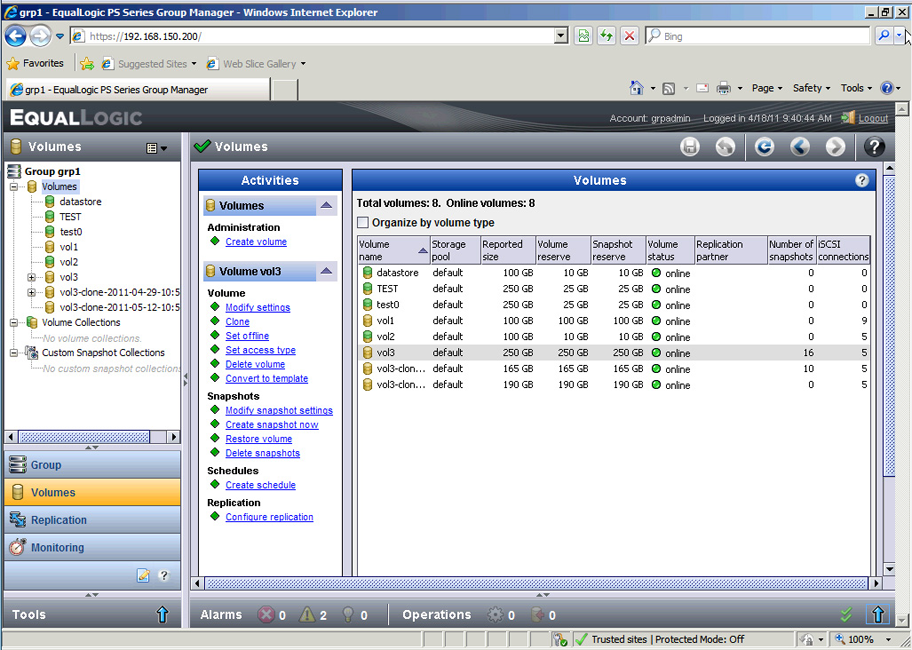Click the IE Refresh green arrows button
Viewport: 912px width, 650px height.
(x=606, y=36)
